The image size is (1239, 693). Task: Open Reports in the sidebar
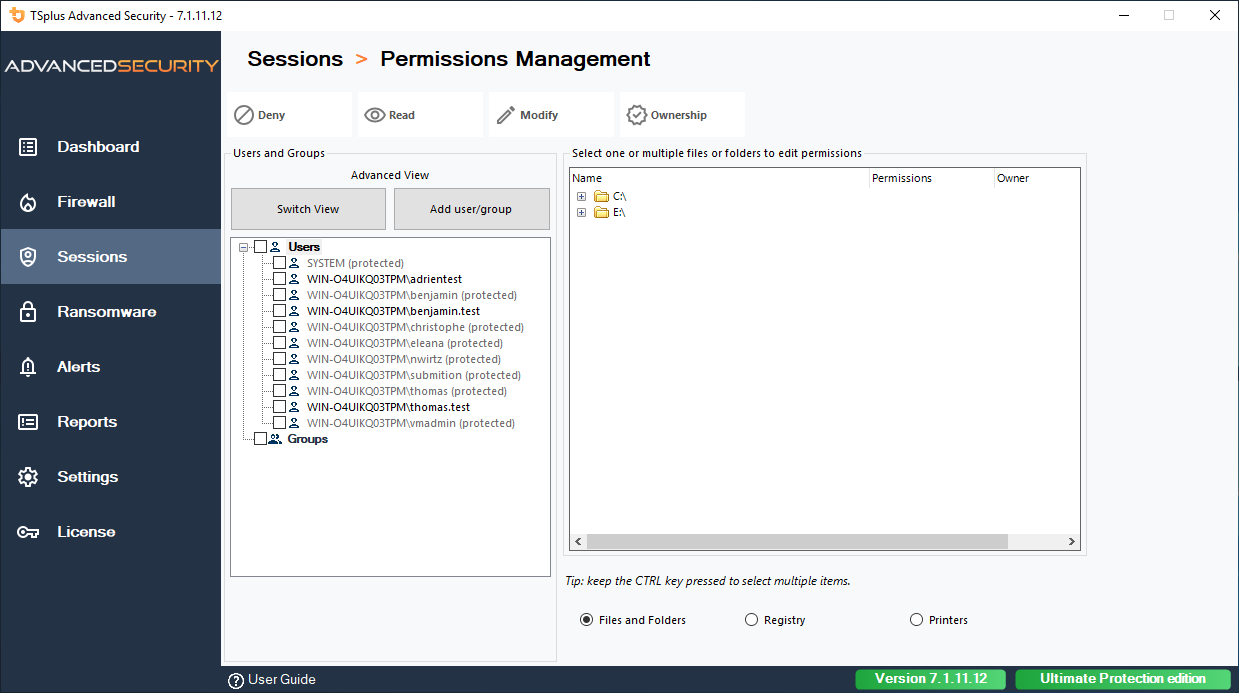(87, 422)
